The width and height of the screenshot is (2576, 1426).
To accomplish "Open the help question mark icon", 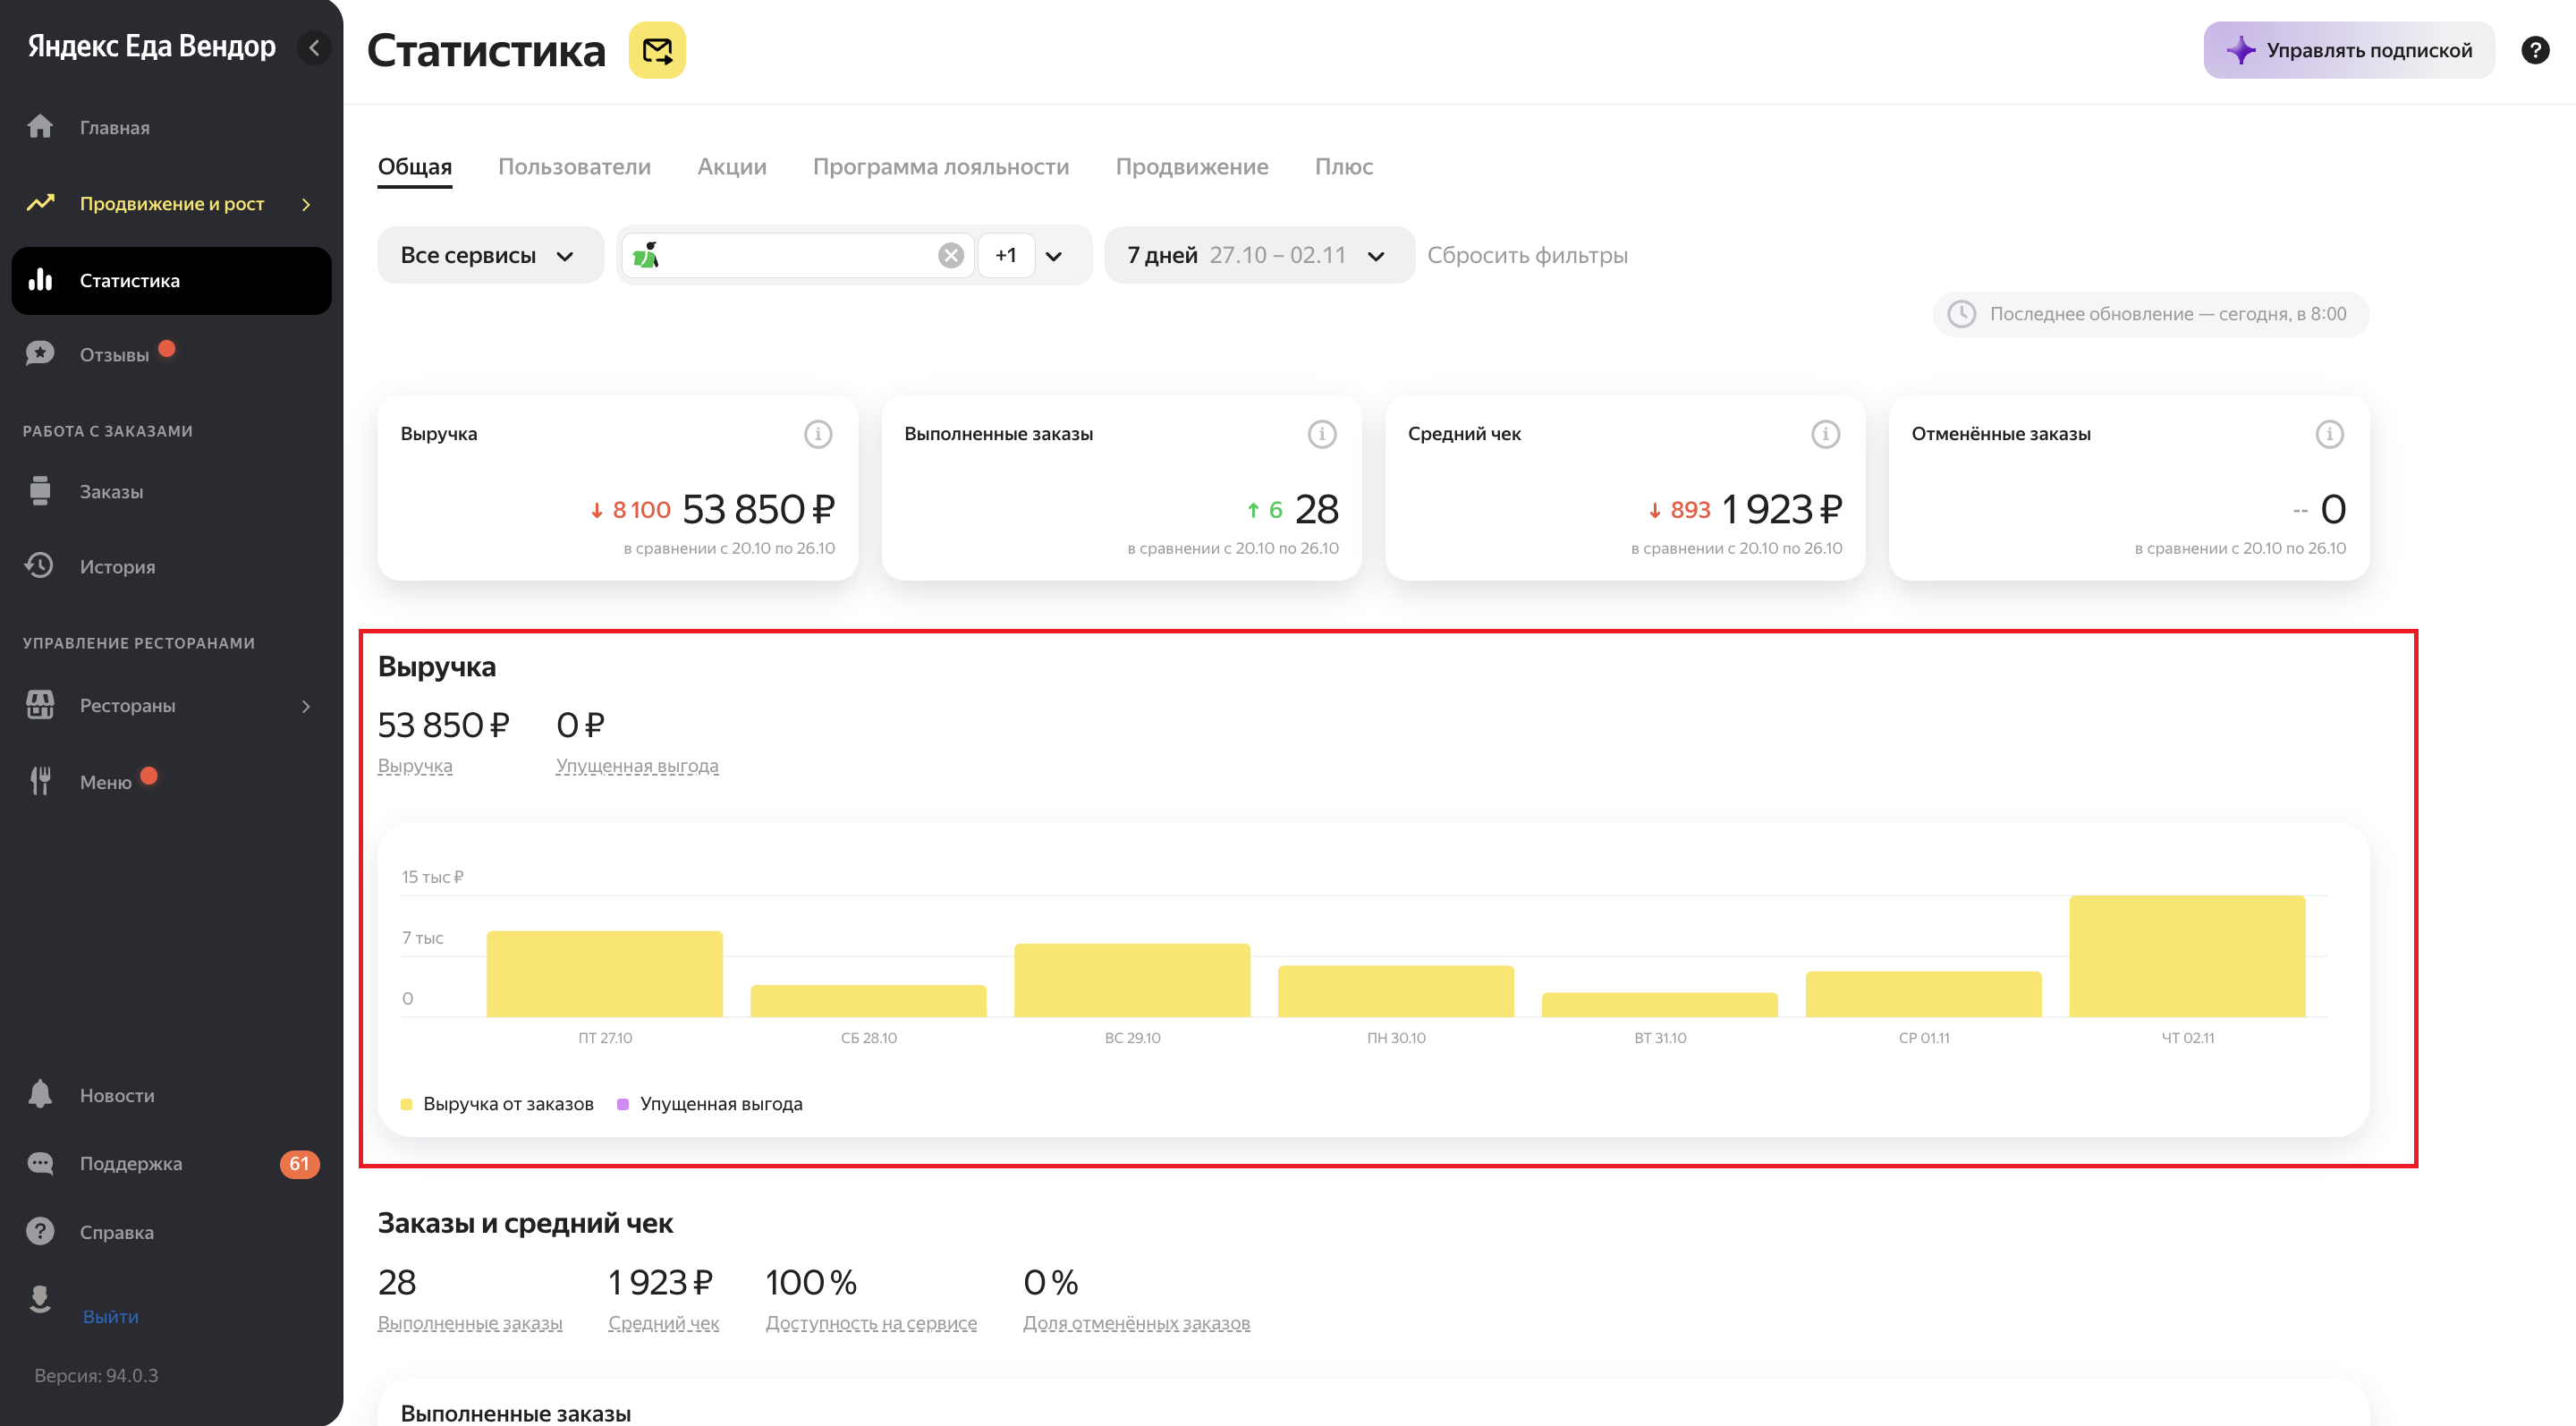I will tap(2534, 50).
